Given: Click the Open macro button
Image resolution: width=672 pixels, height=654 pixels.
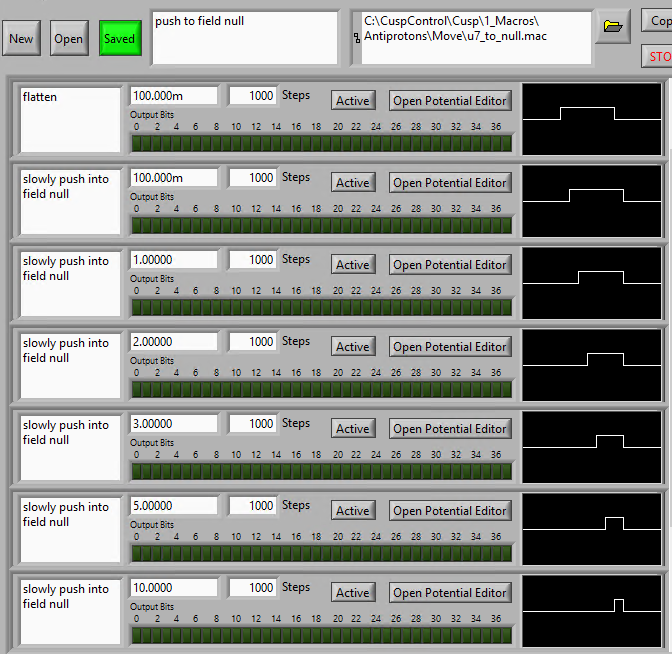Looking at the screenshot, I should [x=69, y=38].
